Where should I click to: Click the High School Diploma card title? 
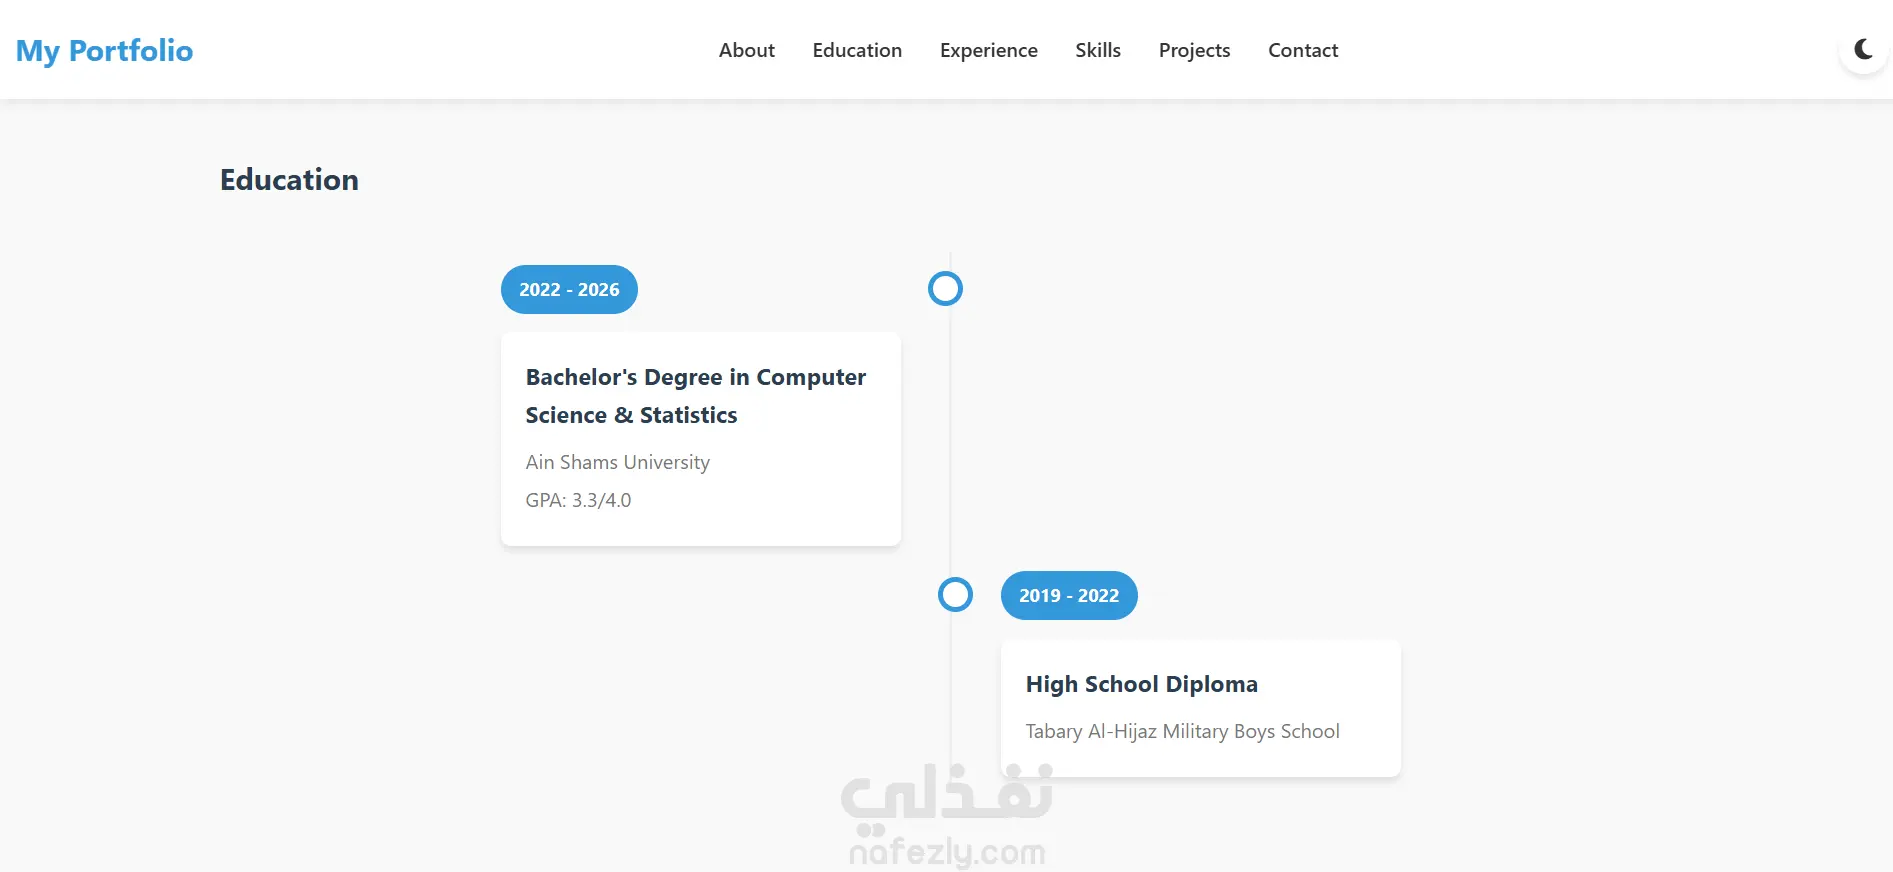1141,684
